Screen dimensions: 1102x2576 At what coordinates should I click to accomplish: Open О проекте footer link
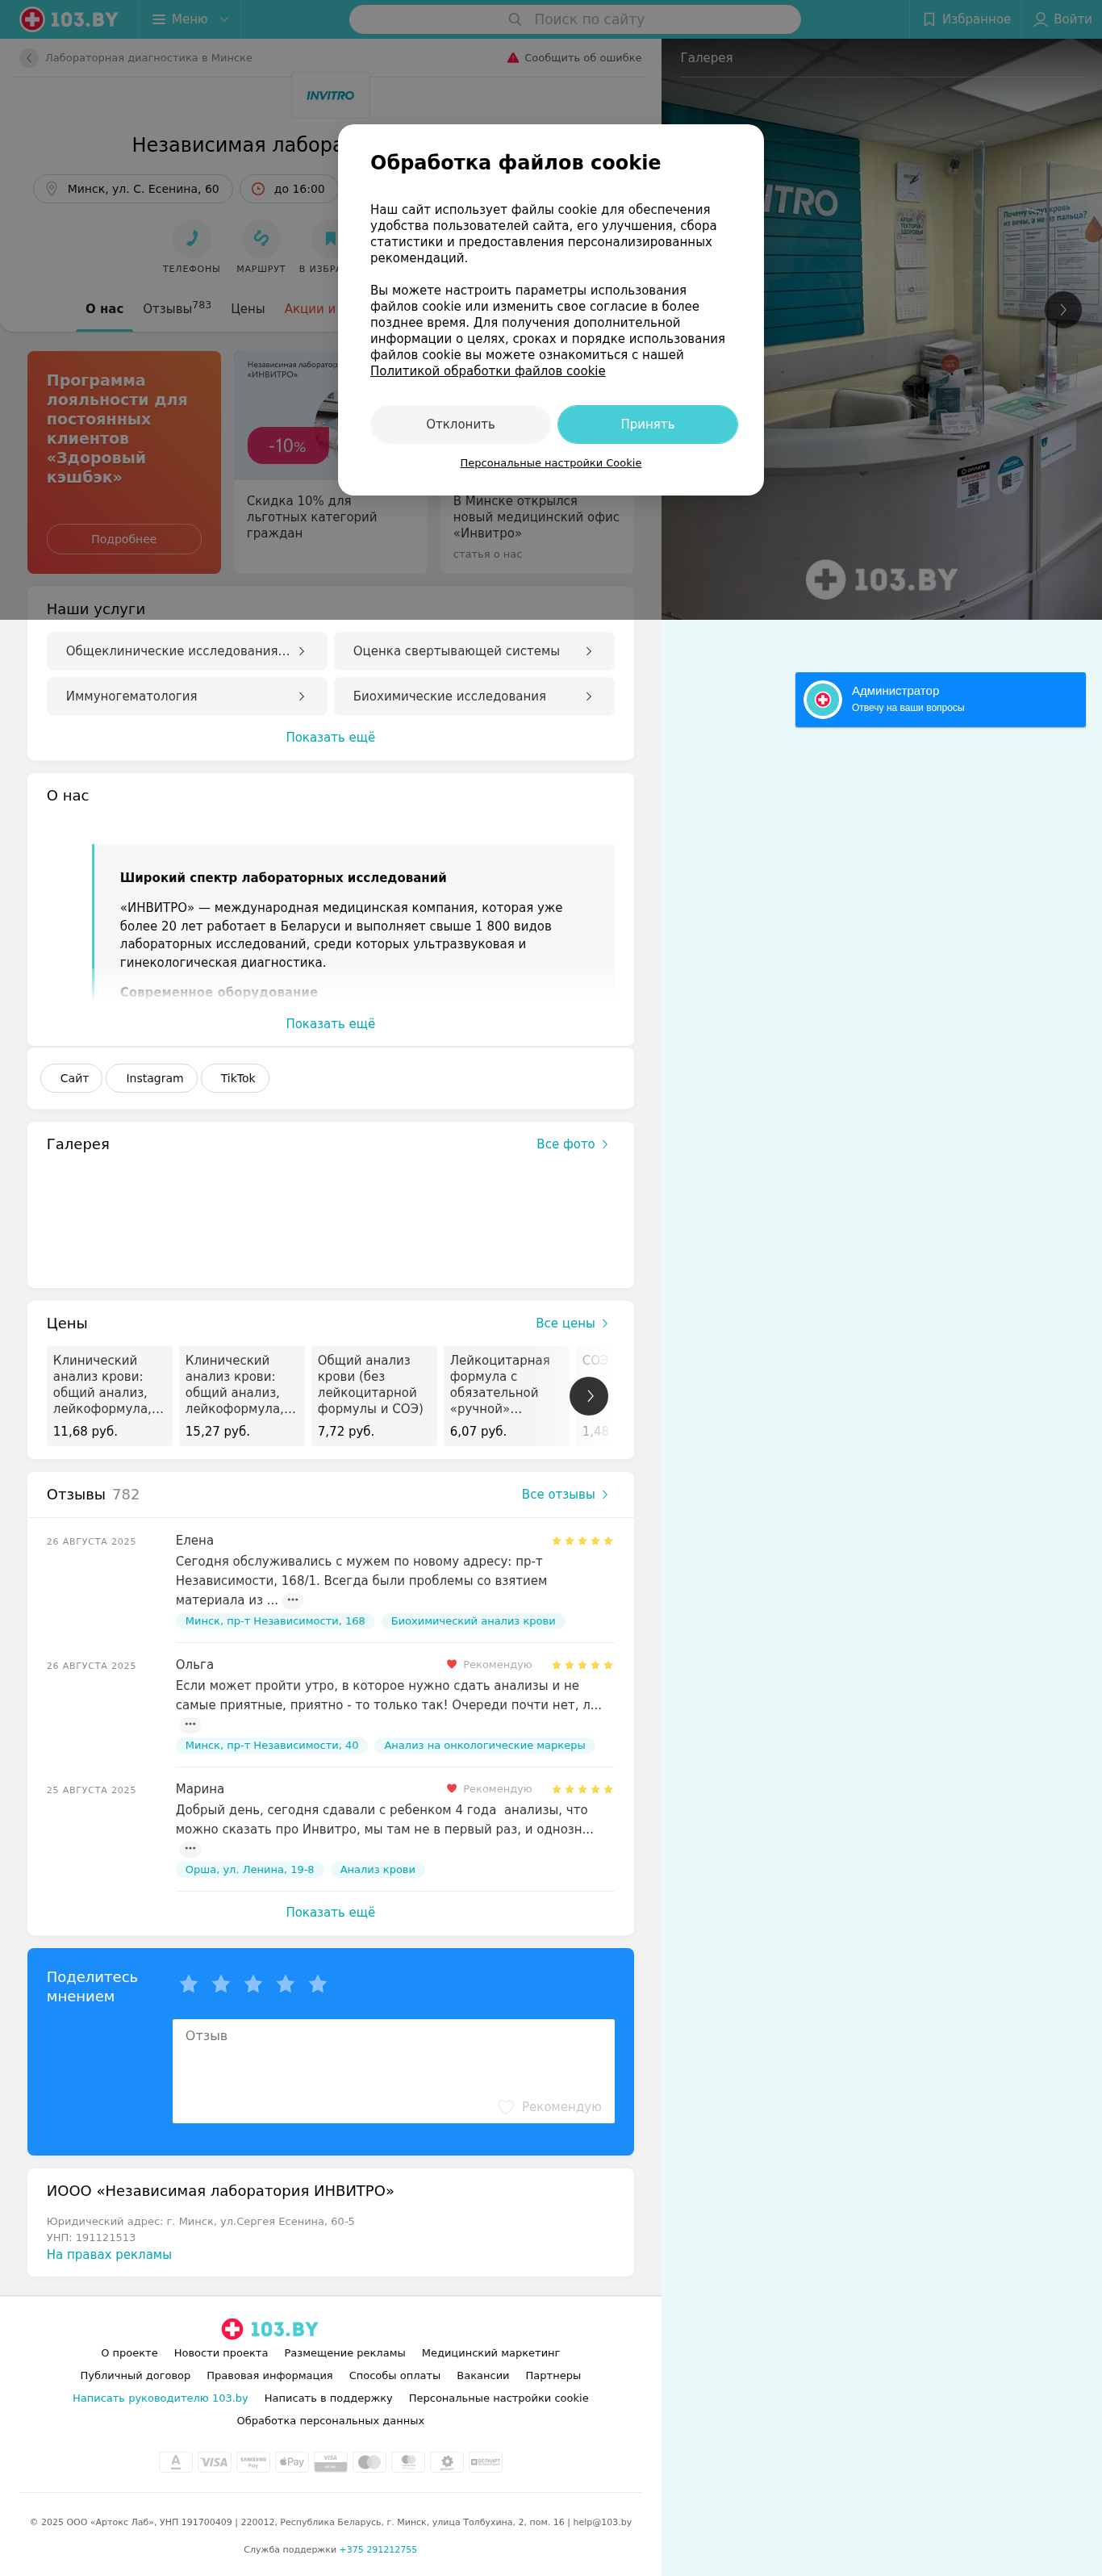[129, 2353]
